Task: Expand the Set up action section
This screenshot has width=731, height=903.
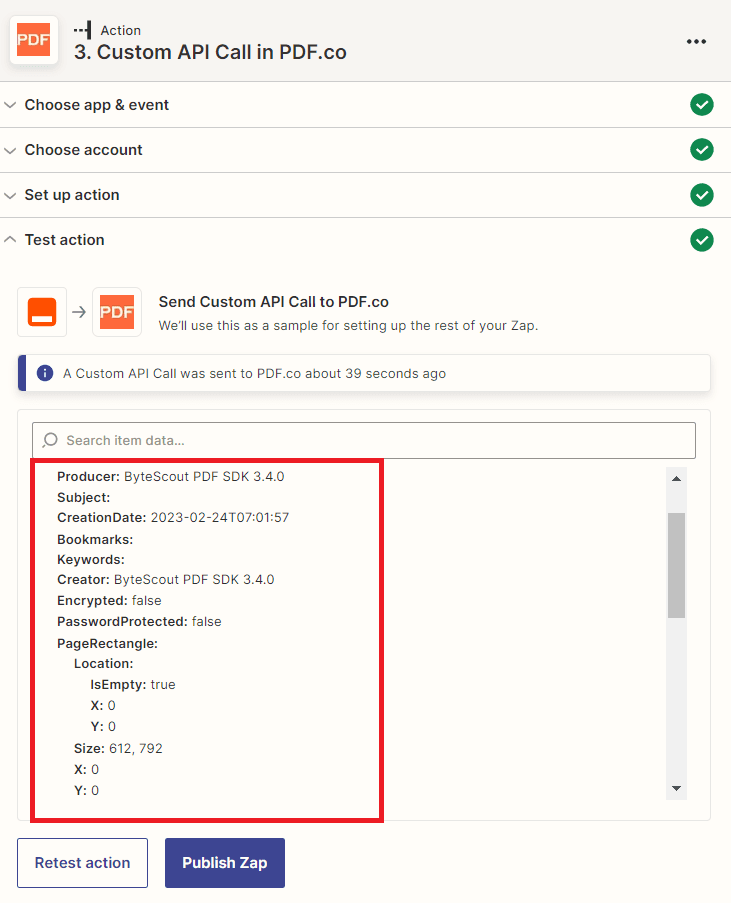Action: pos(72,195)
